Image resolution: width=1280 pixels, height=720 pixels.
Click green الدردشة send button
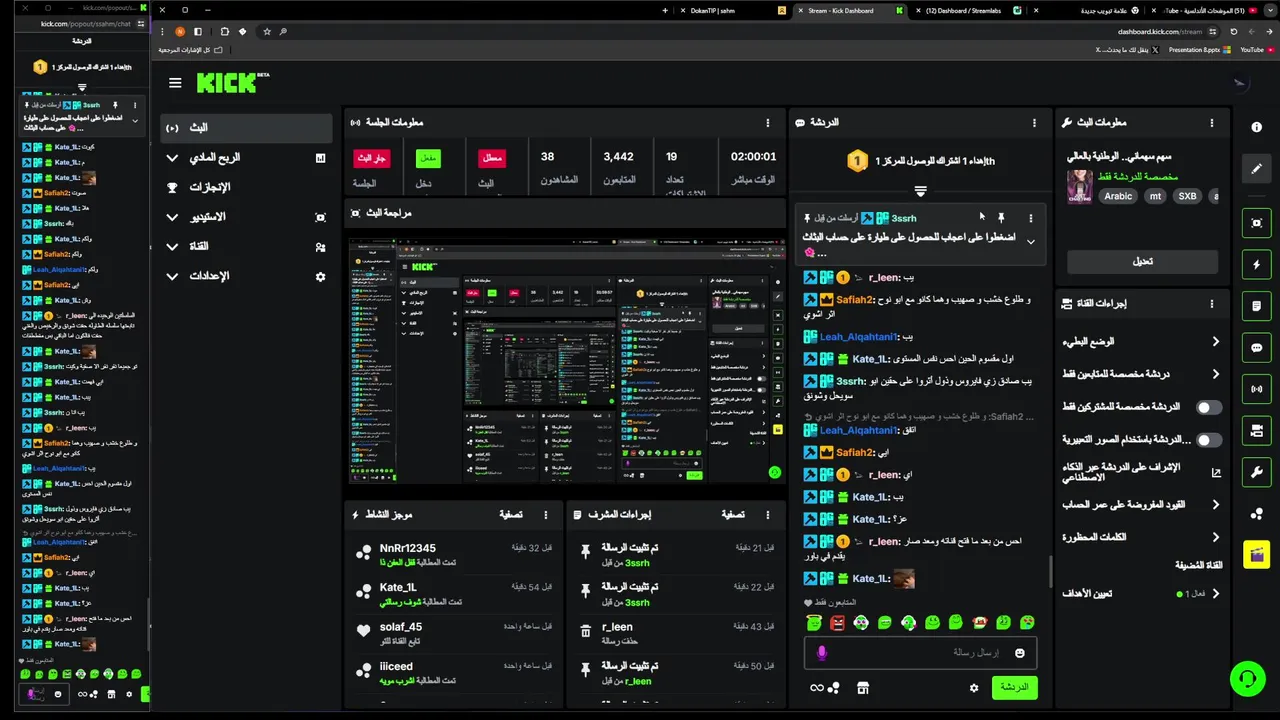click(x=1014, y=687)
